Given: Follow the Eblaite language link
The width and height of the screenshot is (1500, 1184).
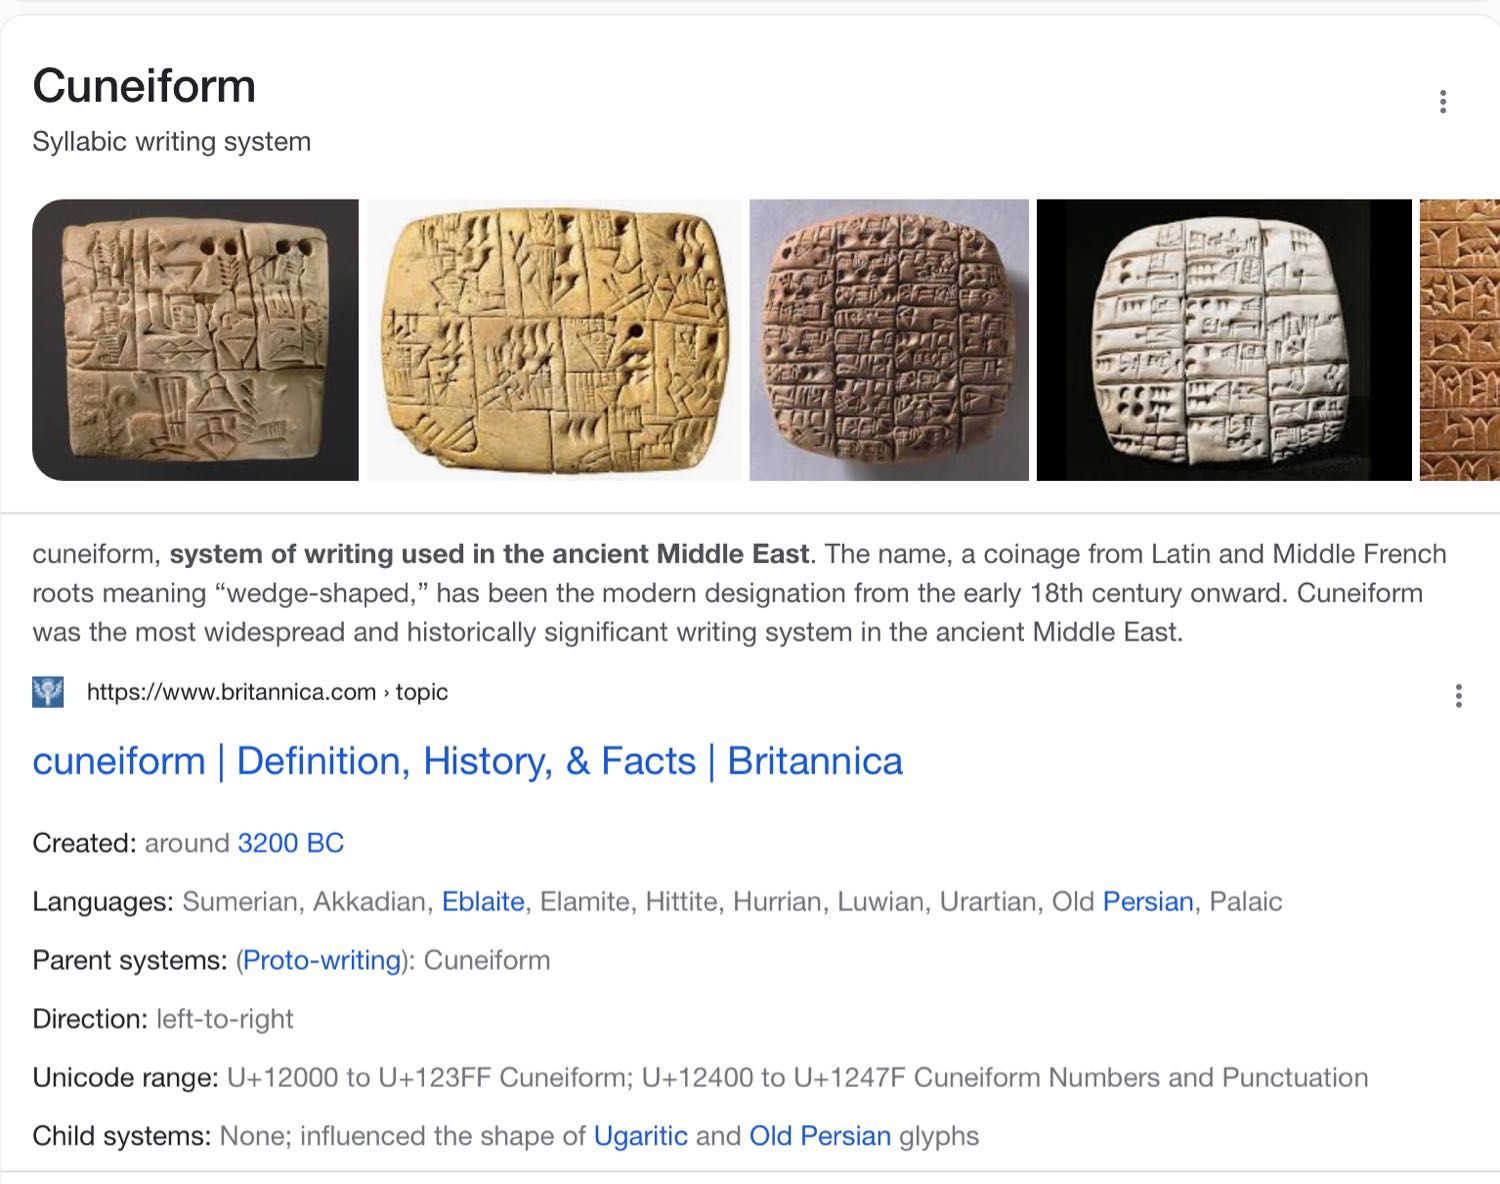Looking at the screenshot, I should pos(483,902).
